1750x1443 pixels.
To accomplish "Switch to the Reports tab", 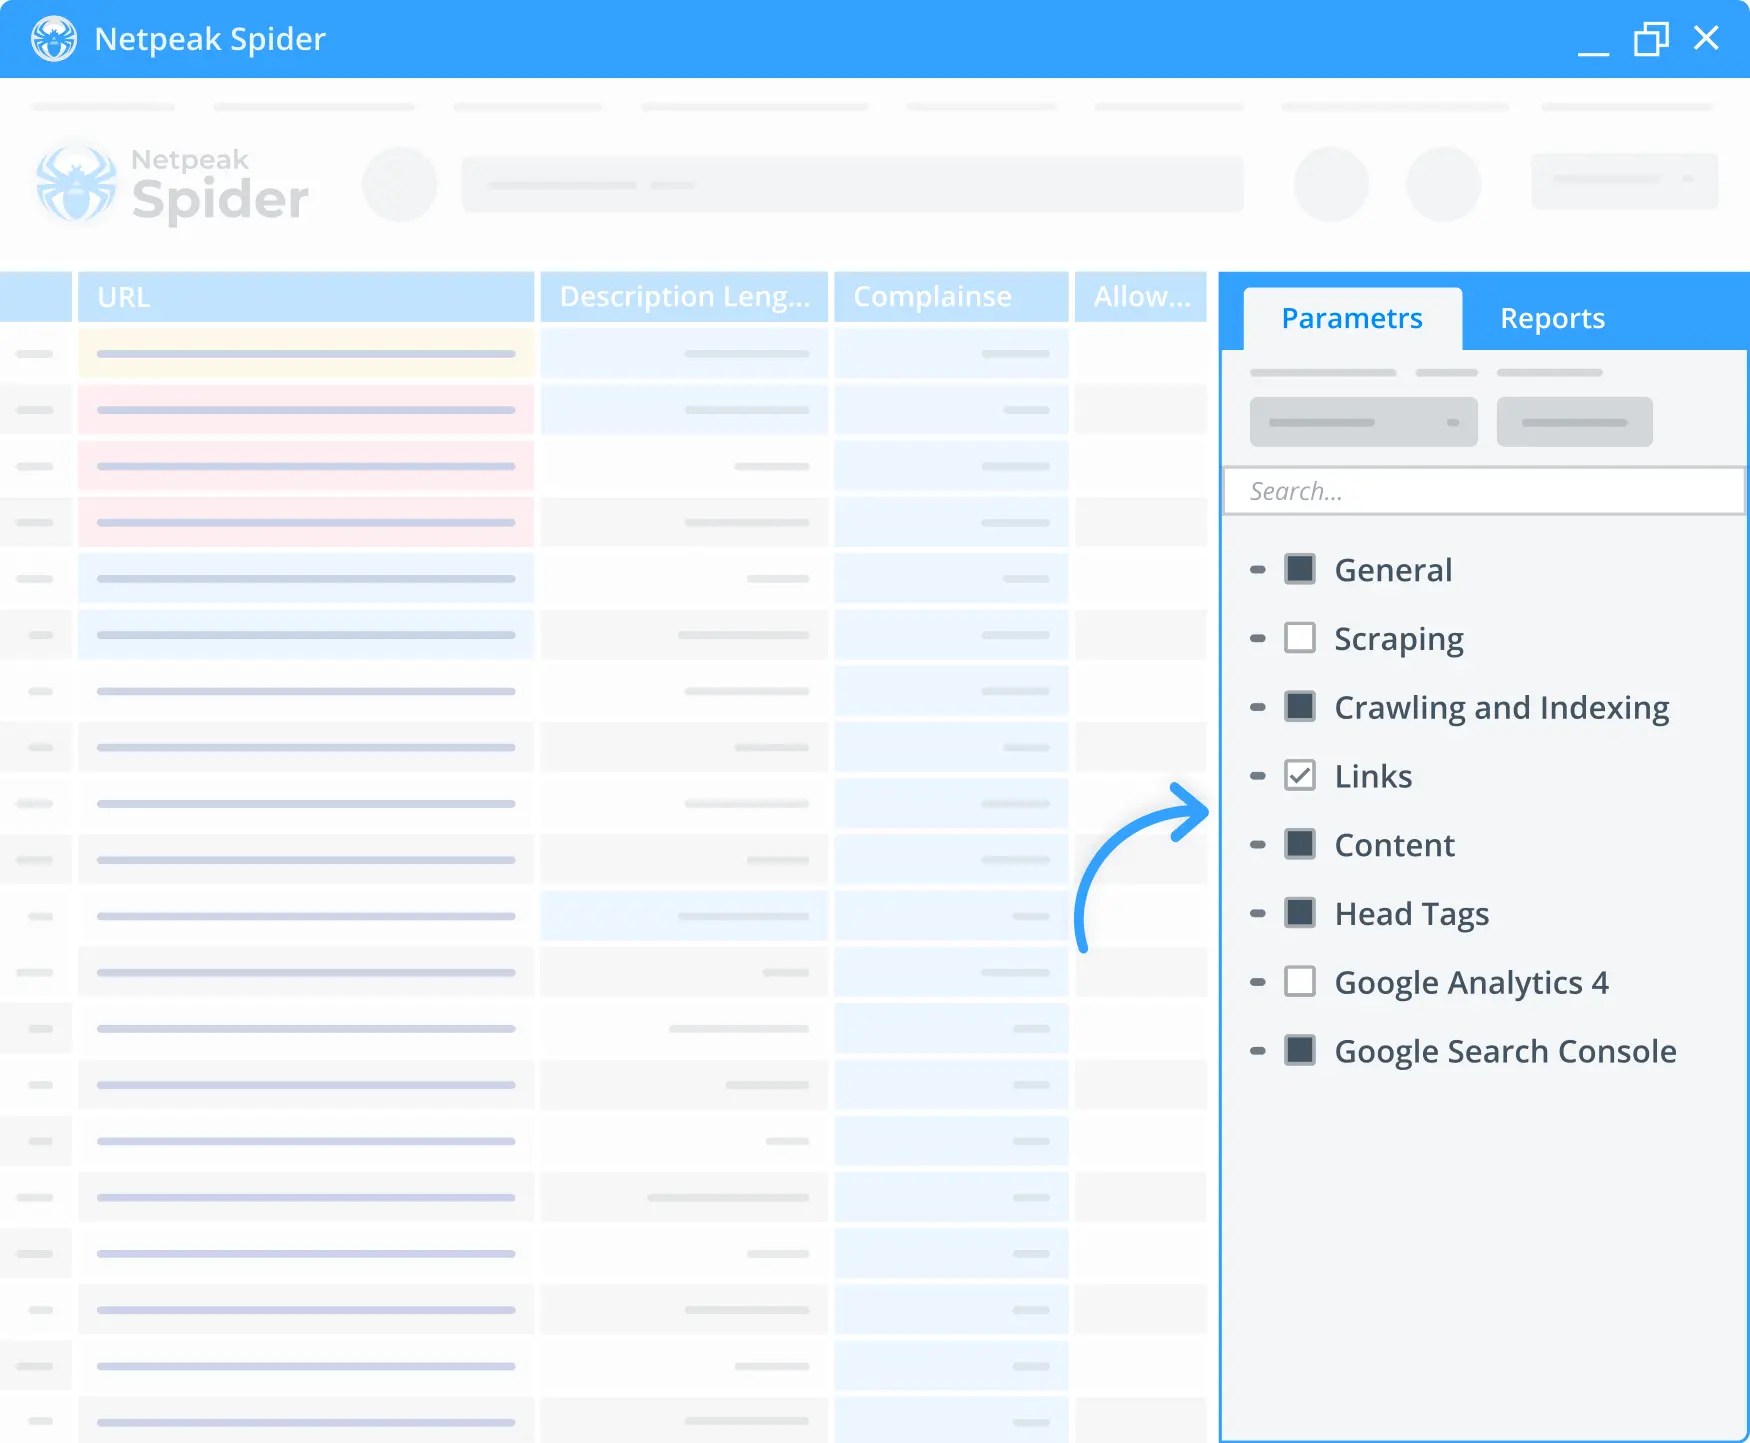I will 1551,318.
